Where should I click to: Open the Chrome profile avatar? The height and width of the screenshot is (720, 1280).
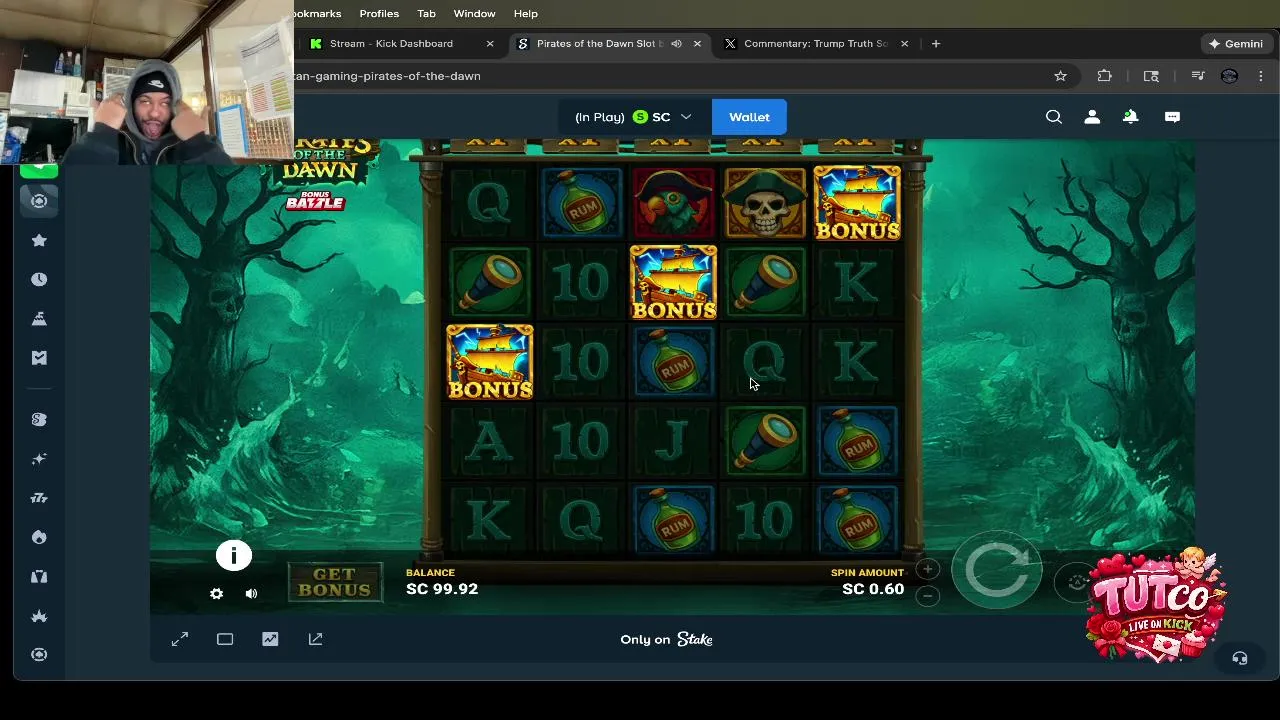(1230, 76)
